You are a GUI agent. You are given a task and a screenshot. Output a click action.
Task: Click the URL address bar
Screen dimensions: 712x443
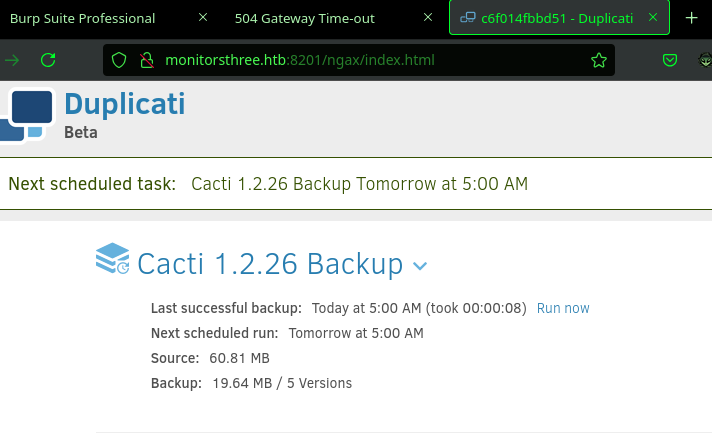(x=359, y=60)
